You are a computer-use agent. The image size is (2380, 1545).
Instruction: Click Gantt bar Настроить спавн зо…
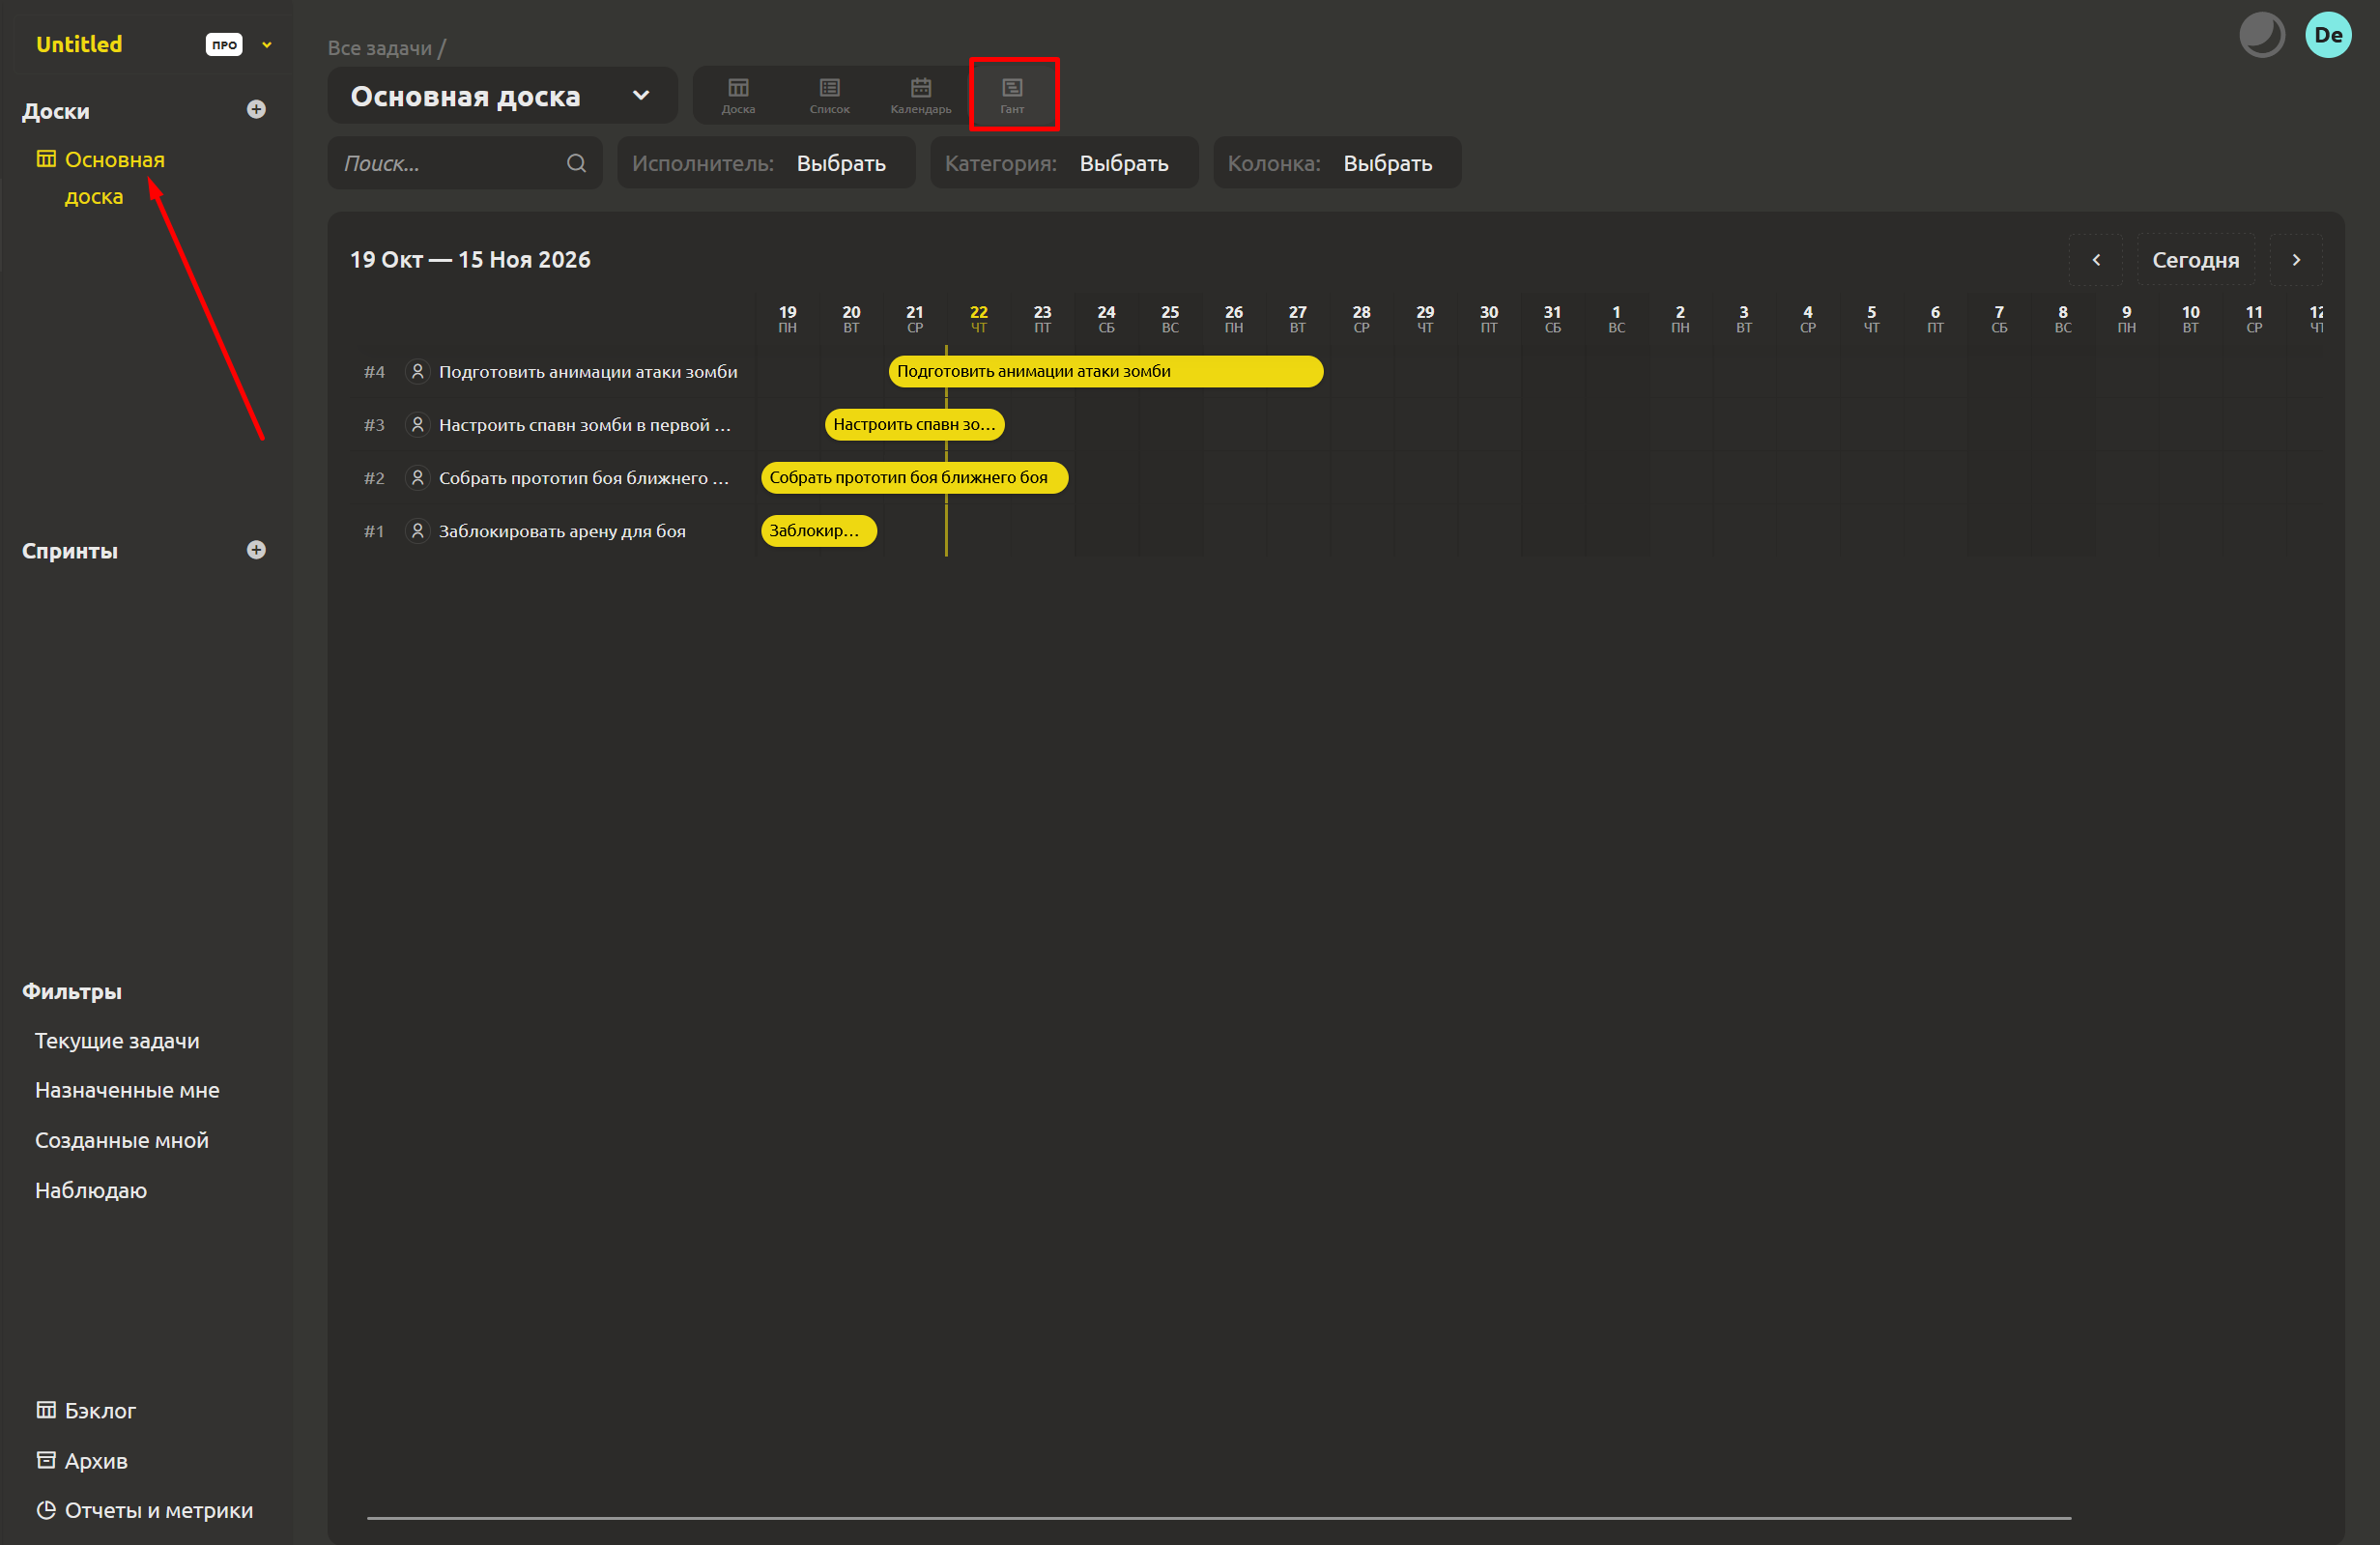click(915, 425)
